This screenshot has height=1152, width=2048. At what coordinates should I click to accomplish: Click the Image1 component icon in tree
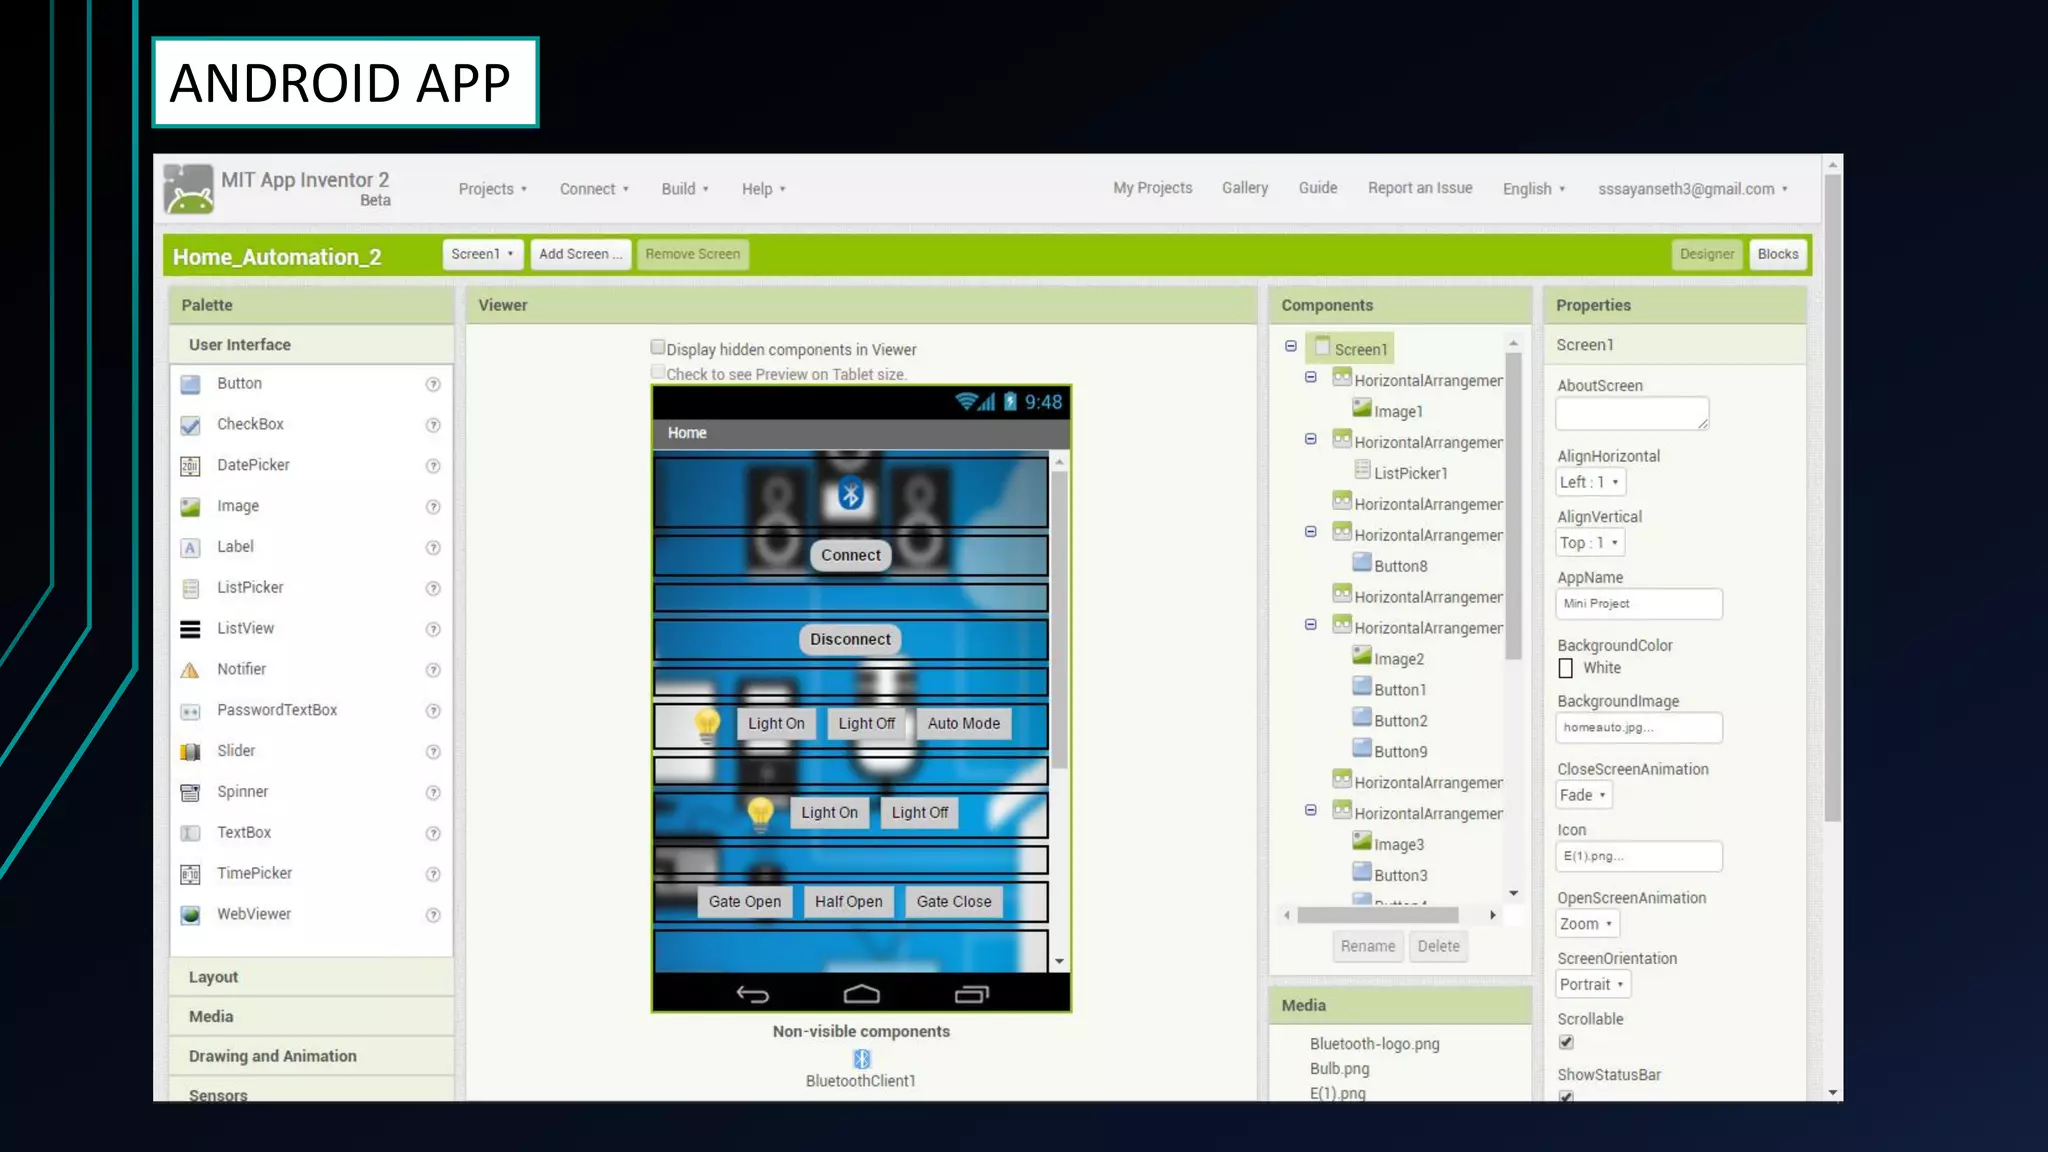click(1362, 408)
